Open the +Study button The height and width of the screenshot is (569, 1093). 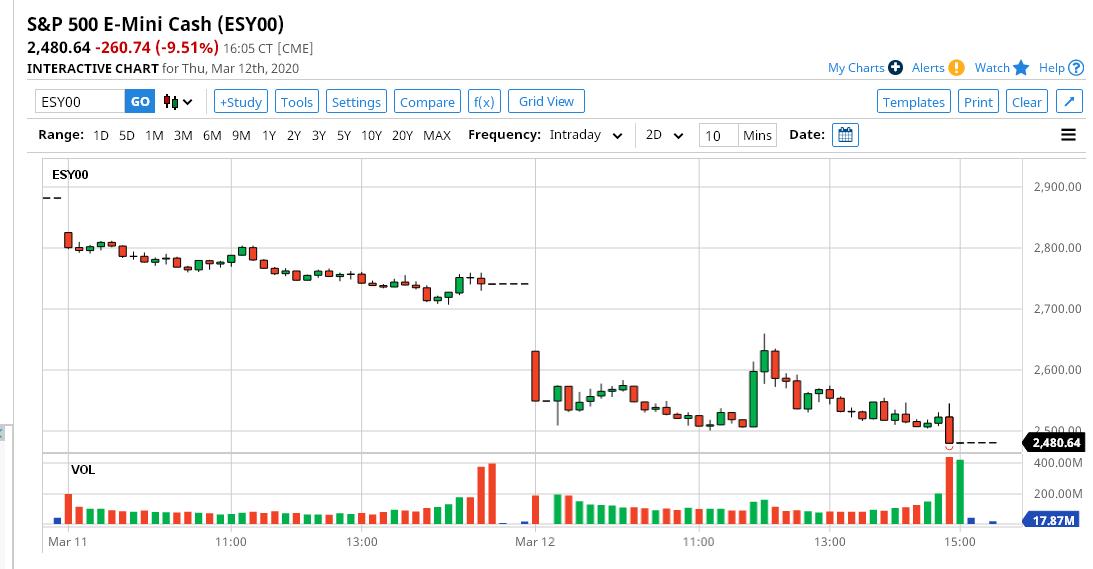(240, 101)
